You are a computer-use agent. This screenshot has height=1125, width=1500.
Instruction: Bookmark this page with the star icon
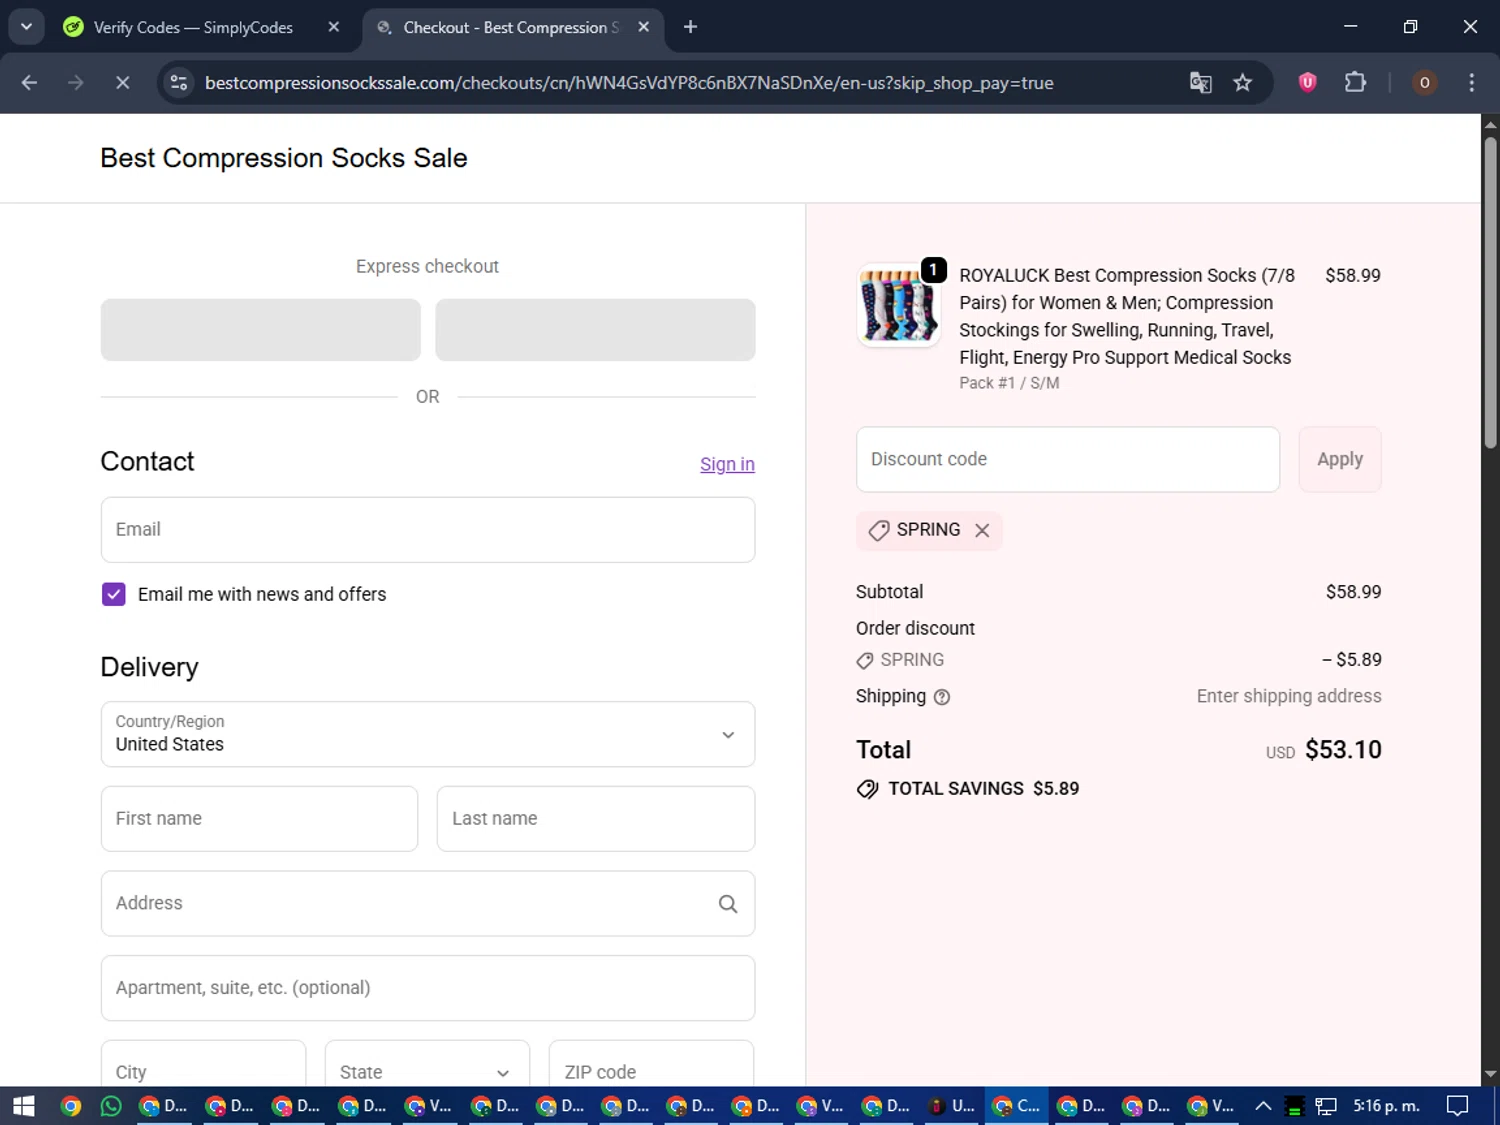(1242, 83)
